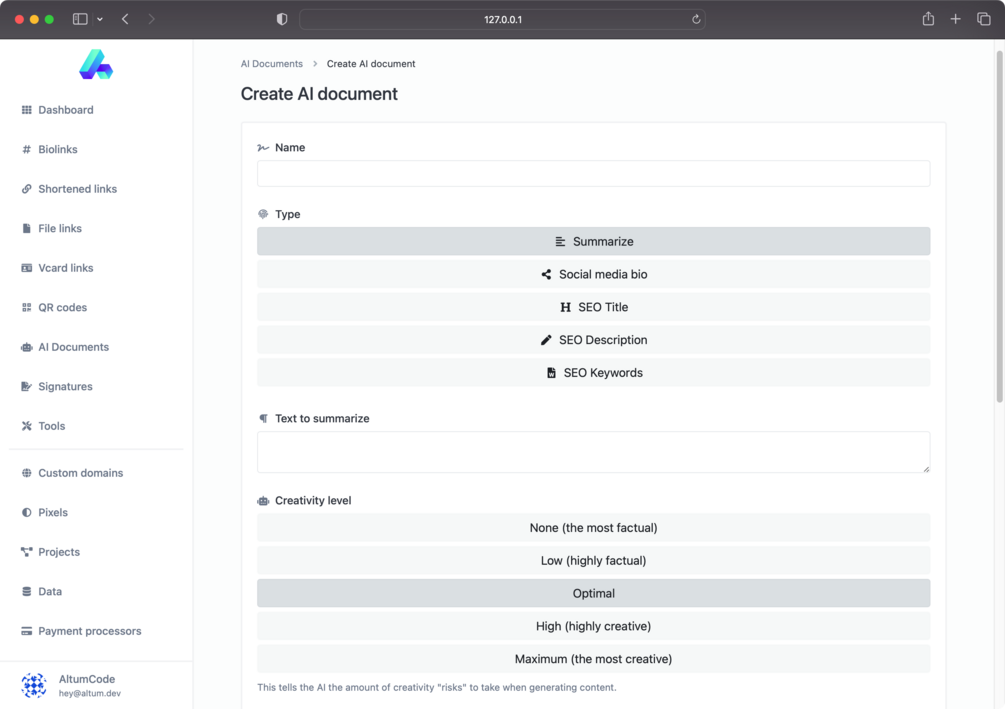Click the browser back arrow
Image resolution: width=1005 pixels, height=709 pixels.
(126, 19)
